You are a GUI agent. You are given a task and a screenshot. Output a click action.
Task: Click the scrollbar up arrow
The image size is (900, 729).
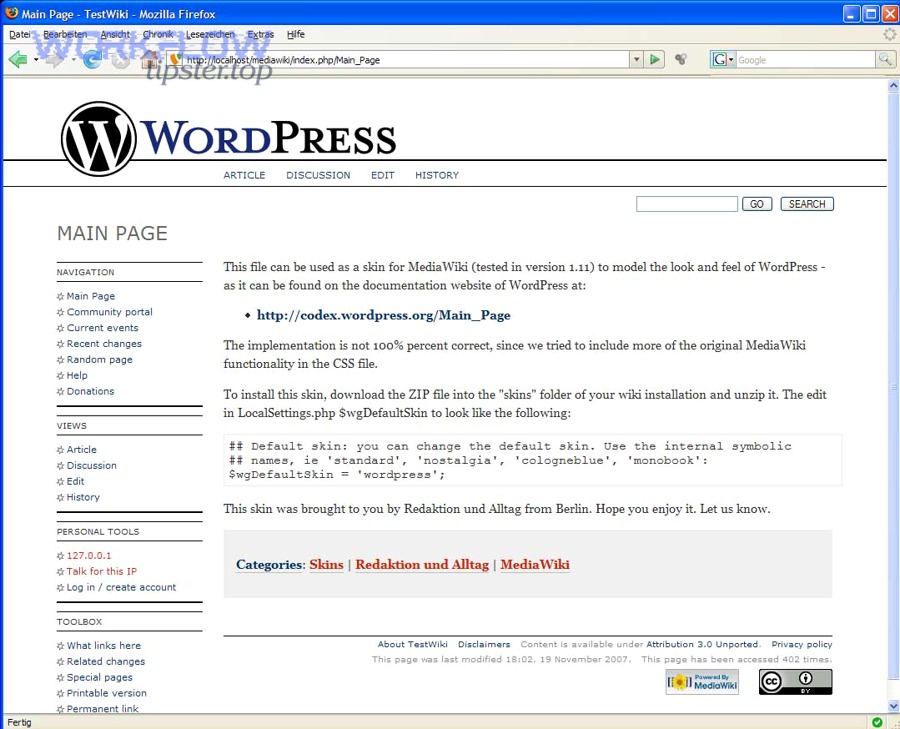tap(894, 86)
